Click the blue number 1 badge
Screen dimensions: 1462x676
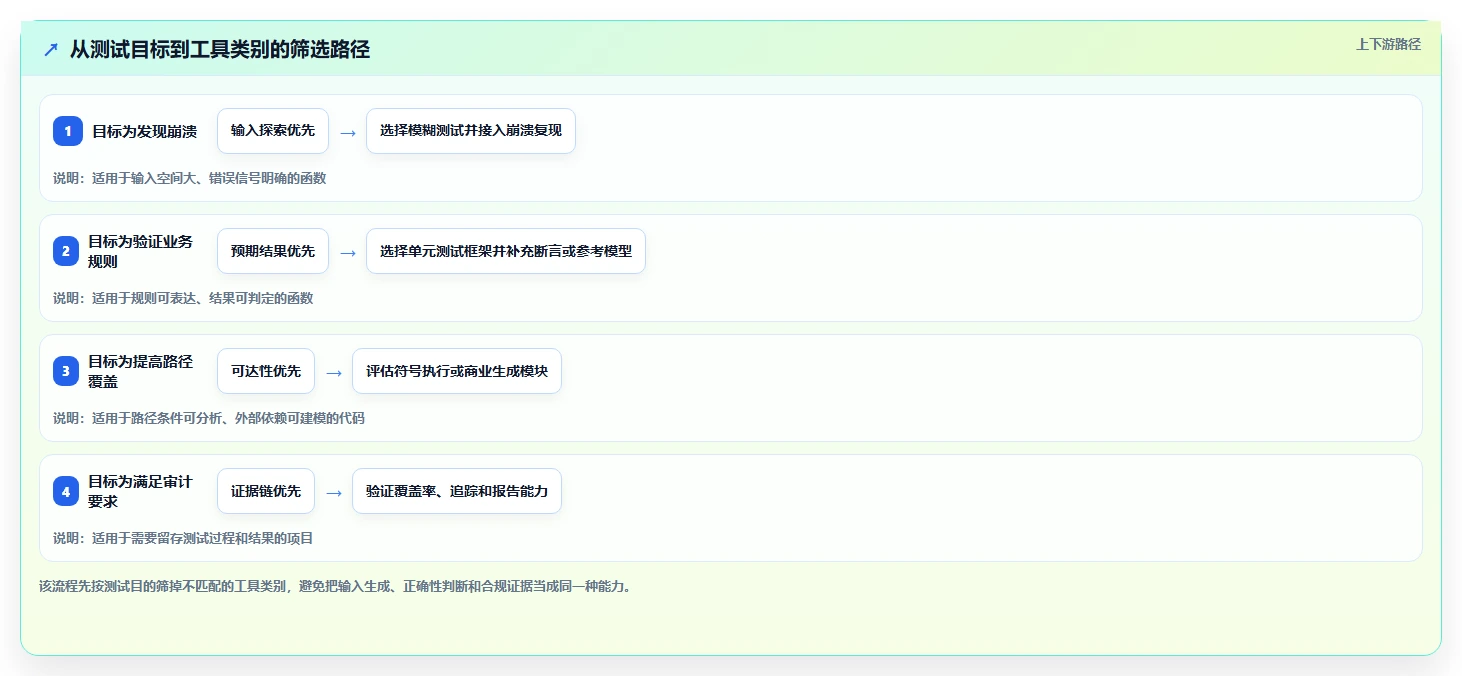pos(68,131)
